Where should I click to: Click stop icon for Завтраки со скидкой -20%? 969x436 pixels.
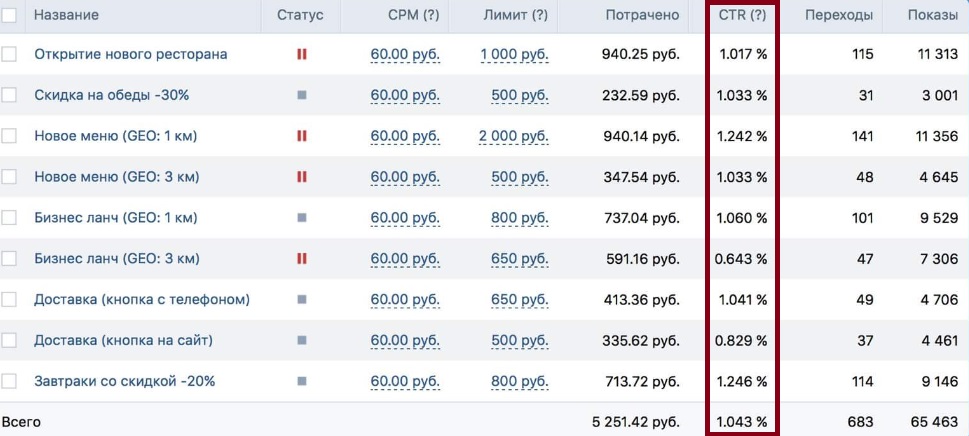[x=301, y=381]
